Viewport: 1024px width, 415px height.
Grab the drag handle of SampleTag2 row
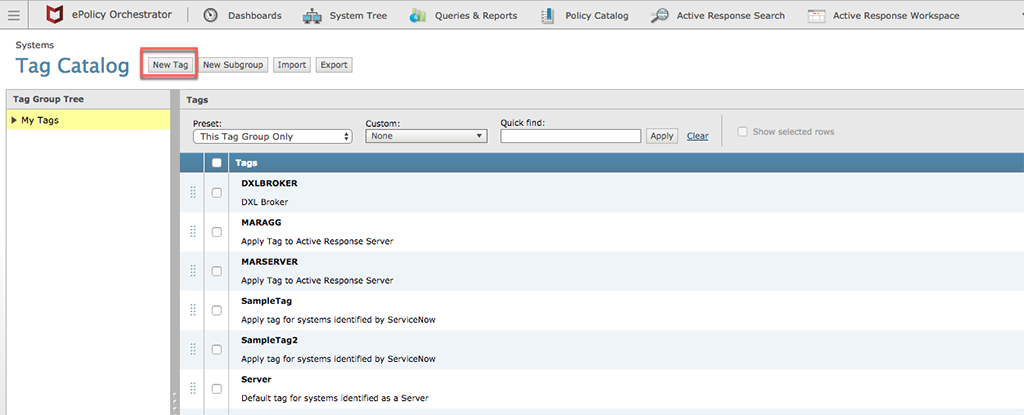193,349
